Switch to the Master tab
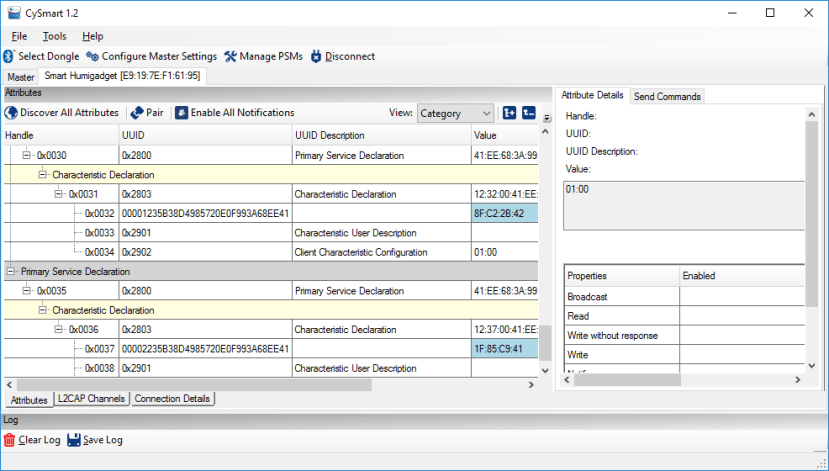Viewport: 829px width, 471px height. tap(21, 77)
